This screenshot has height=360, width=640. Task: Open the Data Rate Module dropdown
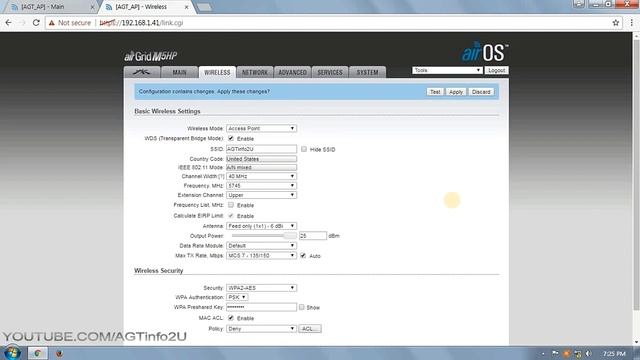tap(261, 246)
